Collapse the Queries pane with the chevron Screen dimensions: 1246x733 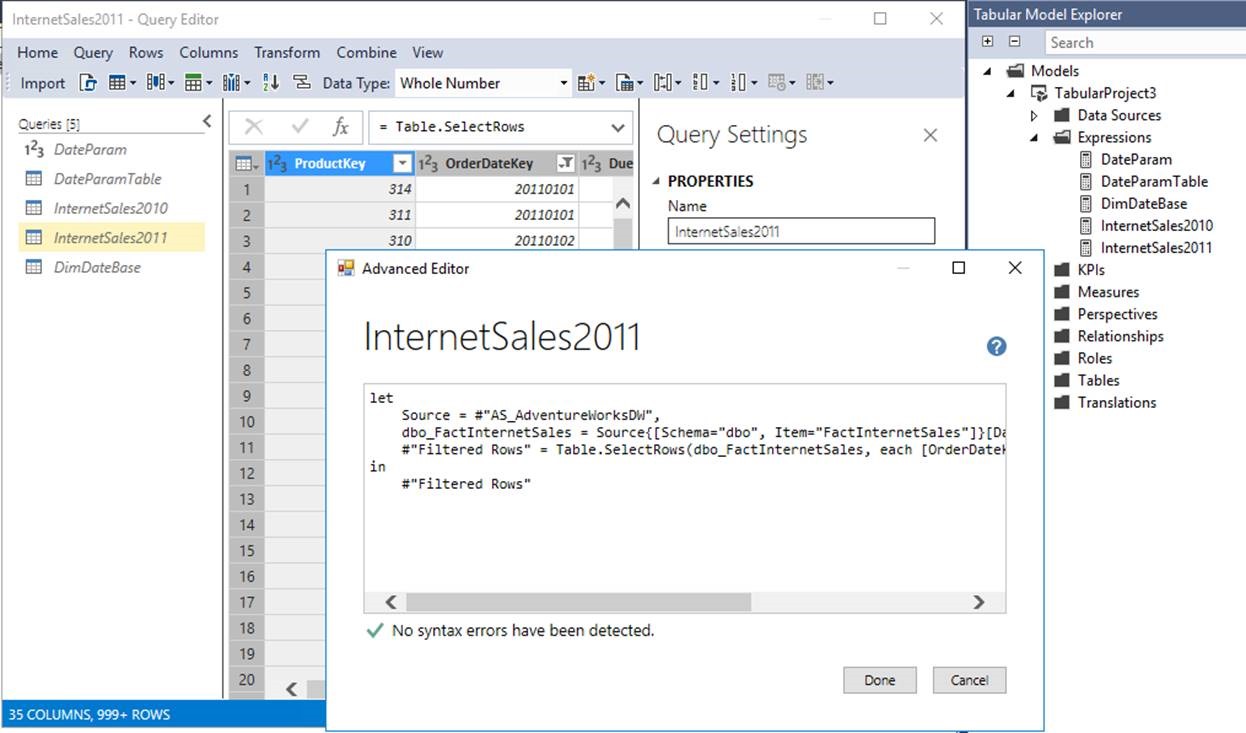[x=207, y=121]
